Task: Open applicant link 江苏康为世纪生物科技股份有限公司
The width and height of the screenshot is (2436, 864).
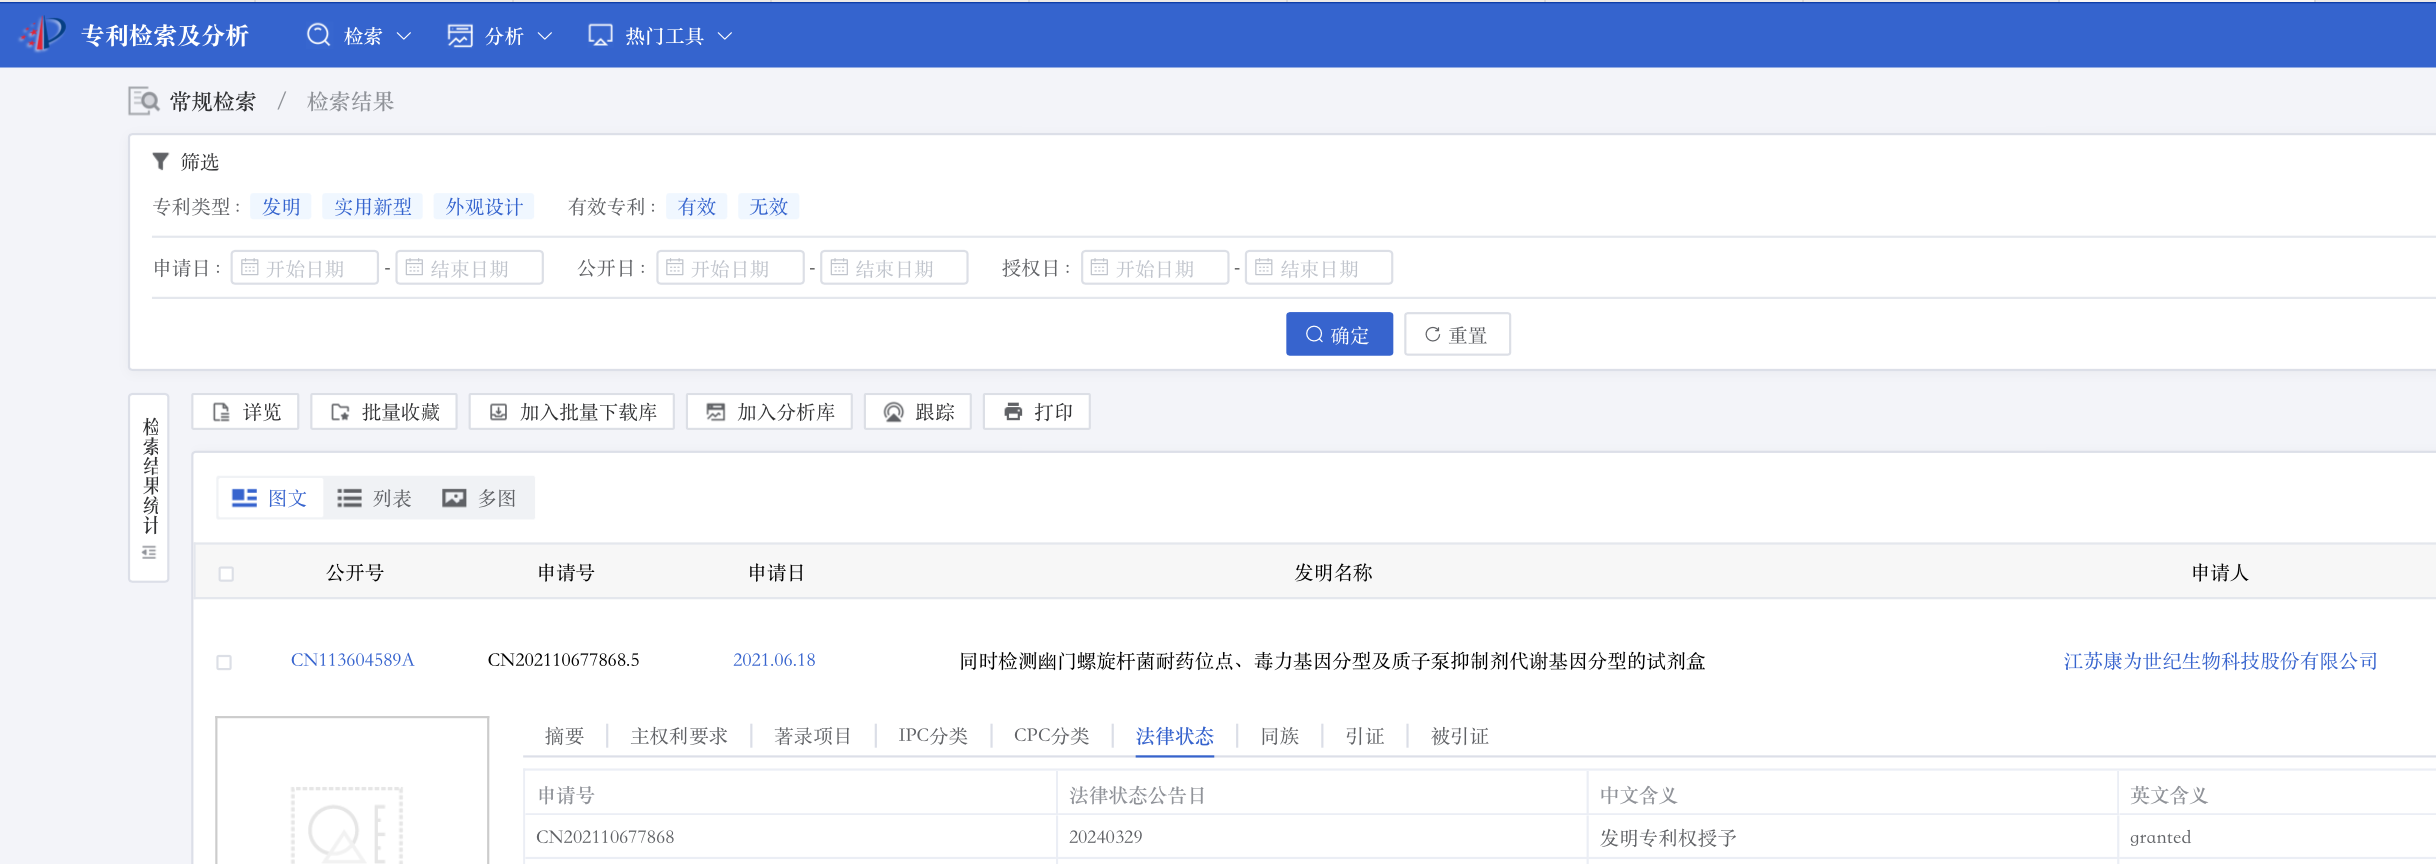Action: click(x=2220, y=661)
